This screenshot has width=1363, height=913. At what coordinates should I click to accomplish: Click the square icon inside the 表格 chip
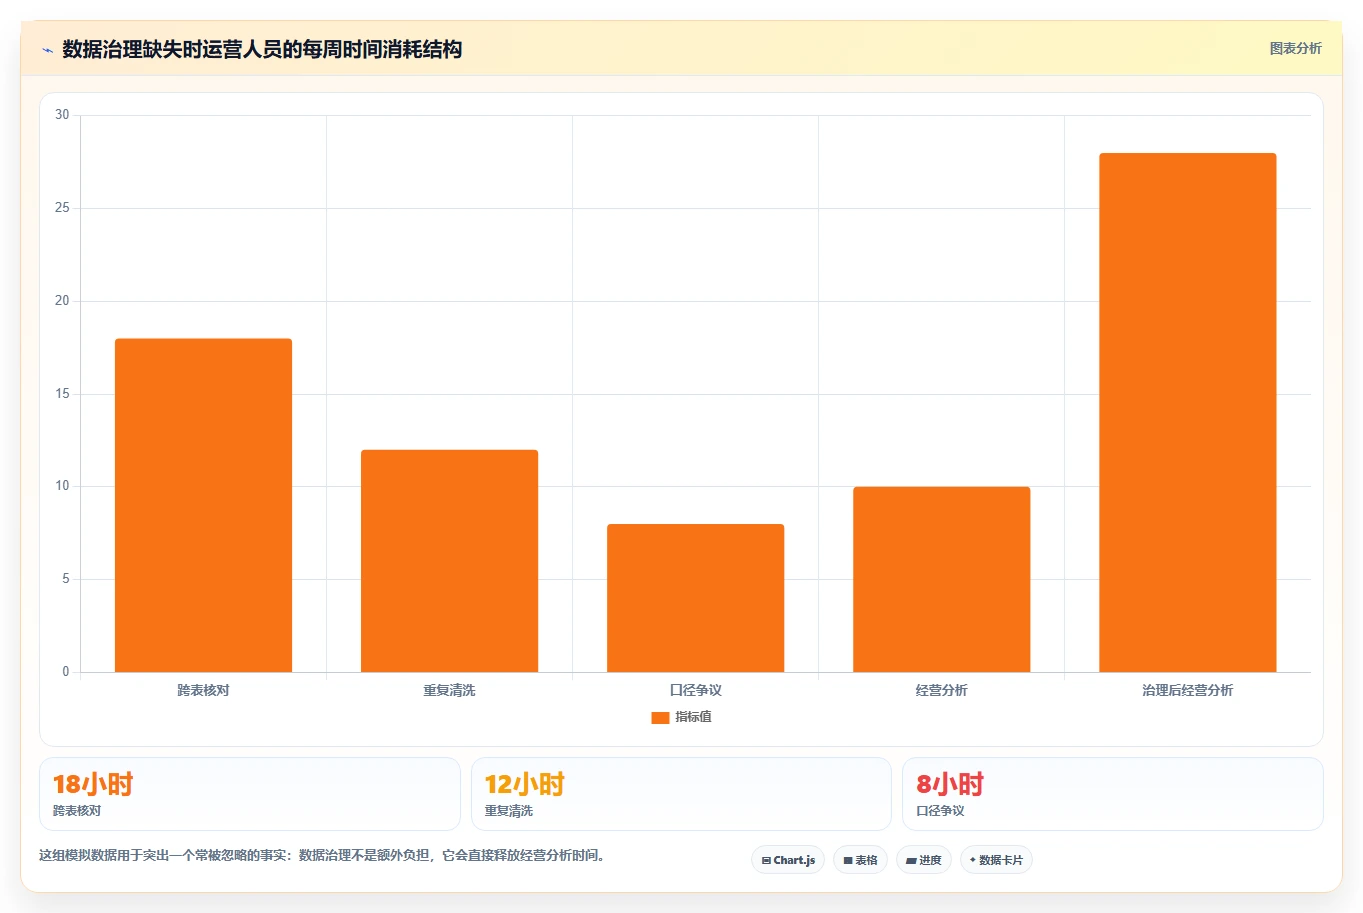pos(848,860)
